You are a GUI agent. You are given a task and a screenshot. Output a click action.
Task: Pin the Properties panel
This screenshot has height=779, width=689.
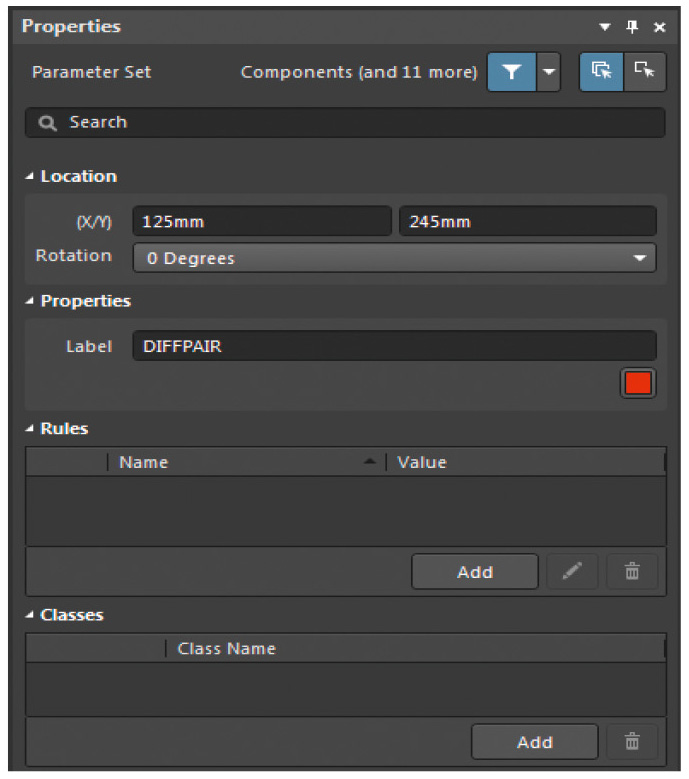tap(632, 27)
